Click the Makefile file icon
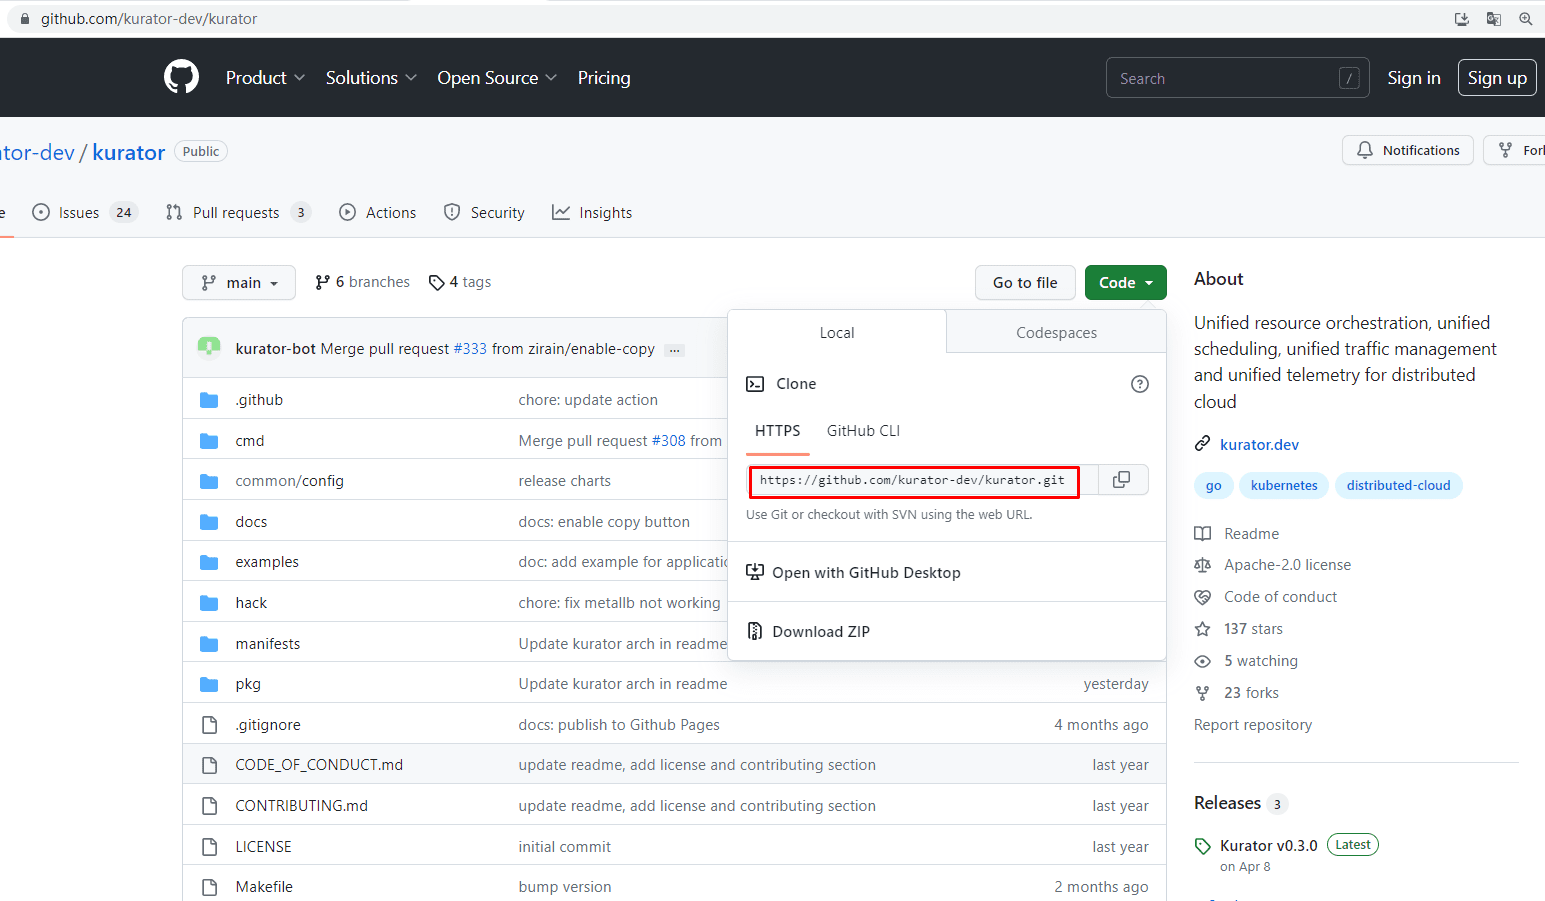 [x=209, y=887]
